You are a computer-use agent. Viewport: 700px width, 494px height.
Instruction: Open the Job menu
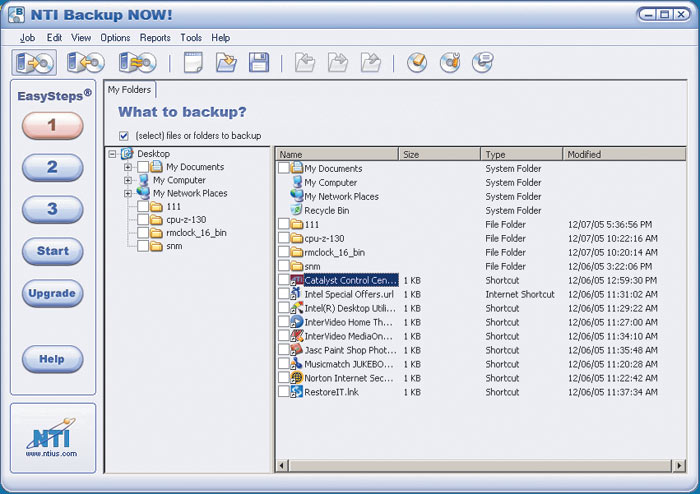click(27, 38)
